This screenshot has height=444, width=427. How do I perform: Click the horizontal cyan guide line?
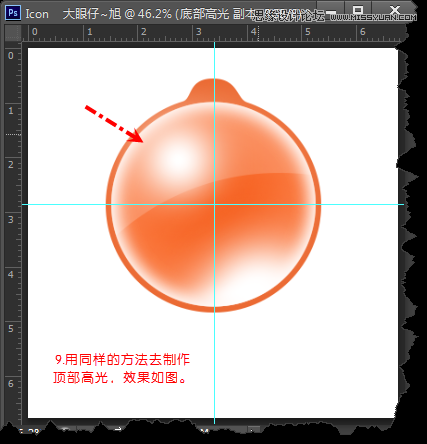tap(213, 204)
